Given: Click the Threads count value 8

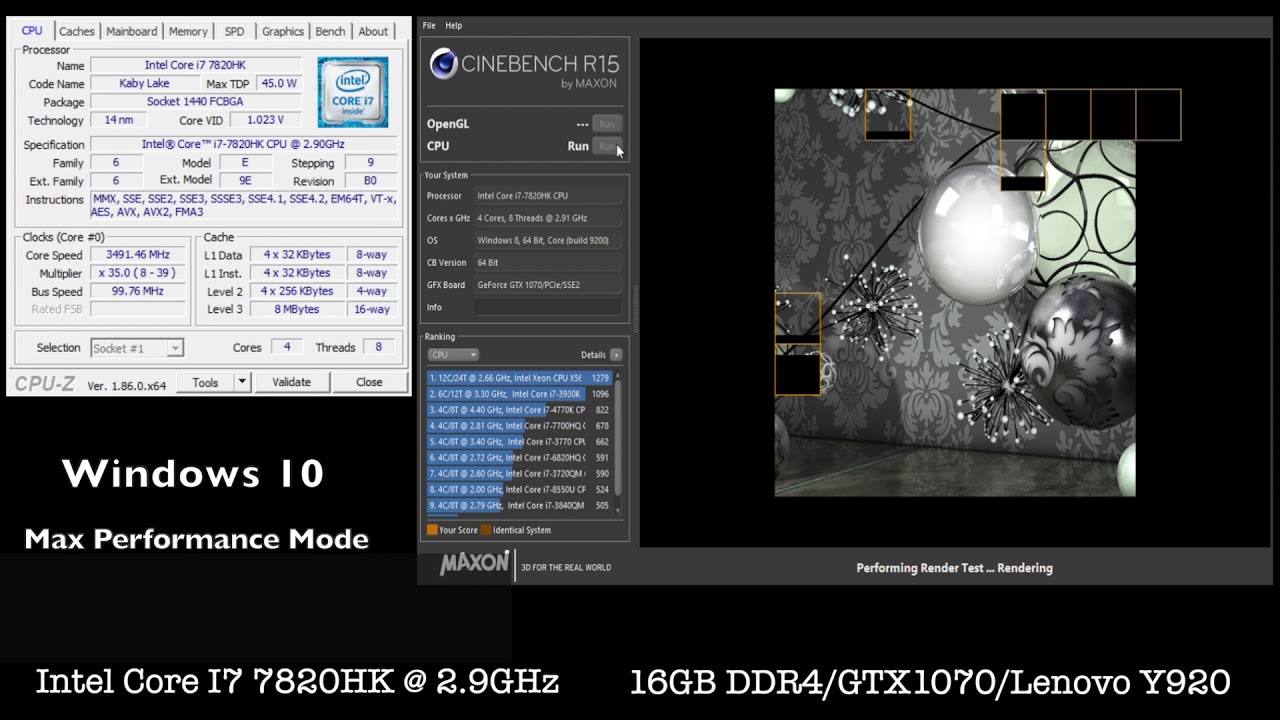Looking at the screenshot, I should point(378,347).
